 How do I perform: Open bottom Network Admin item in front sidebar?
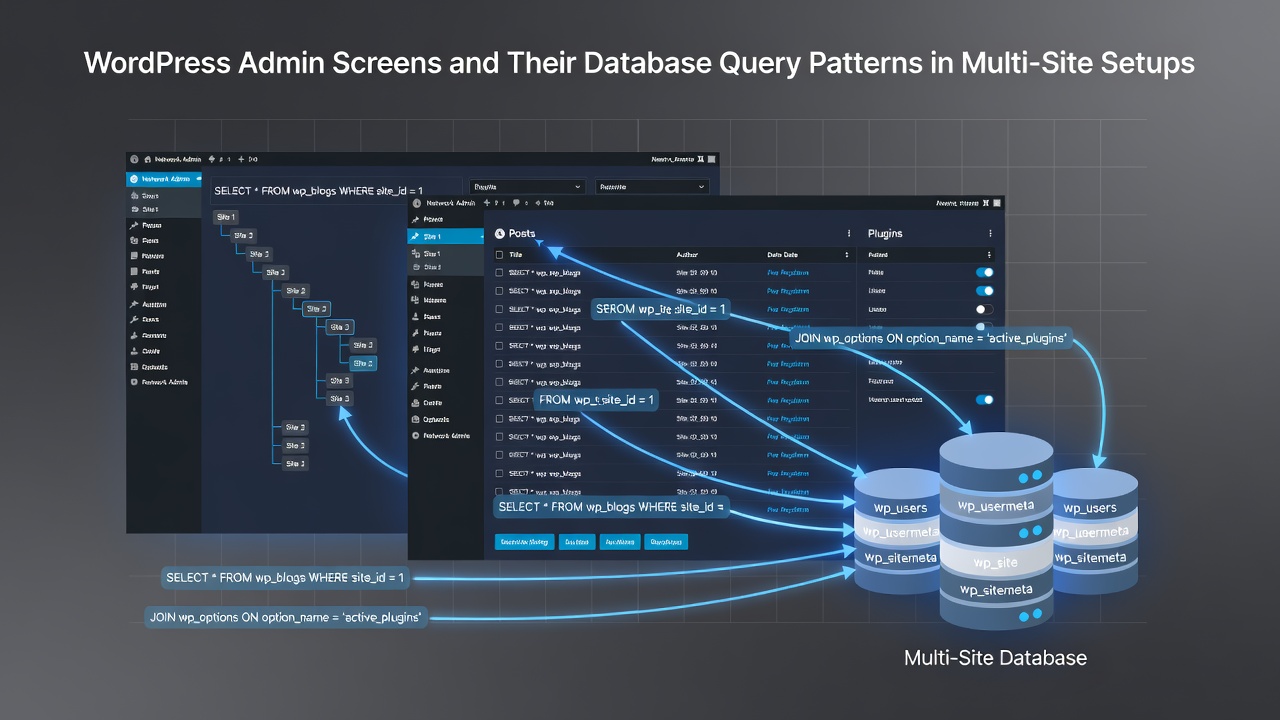pyautogui.click(x=444, y=436)
